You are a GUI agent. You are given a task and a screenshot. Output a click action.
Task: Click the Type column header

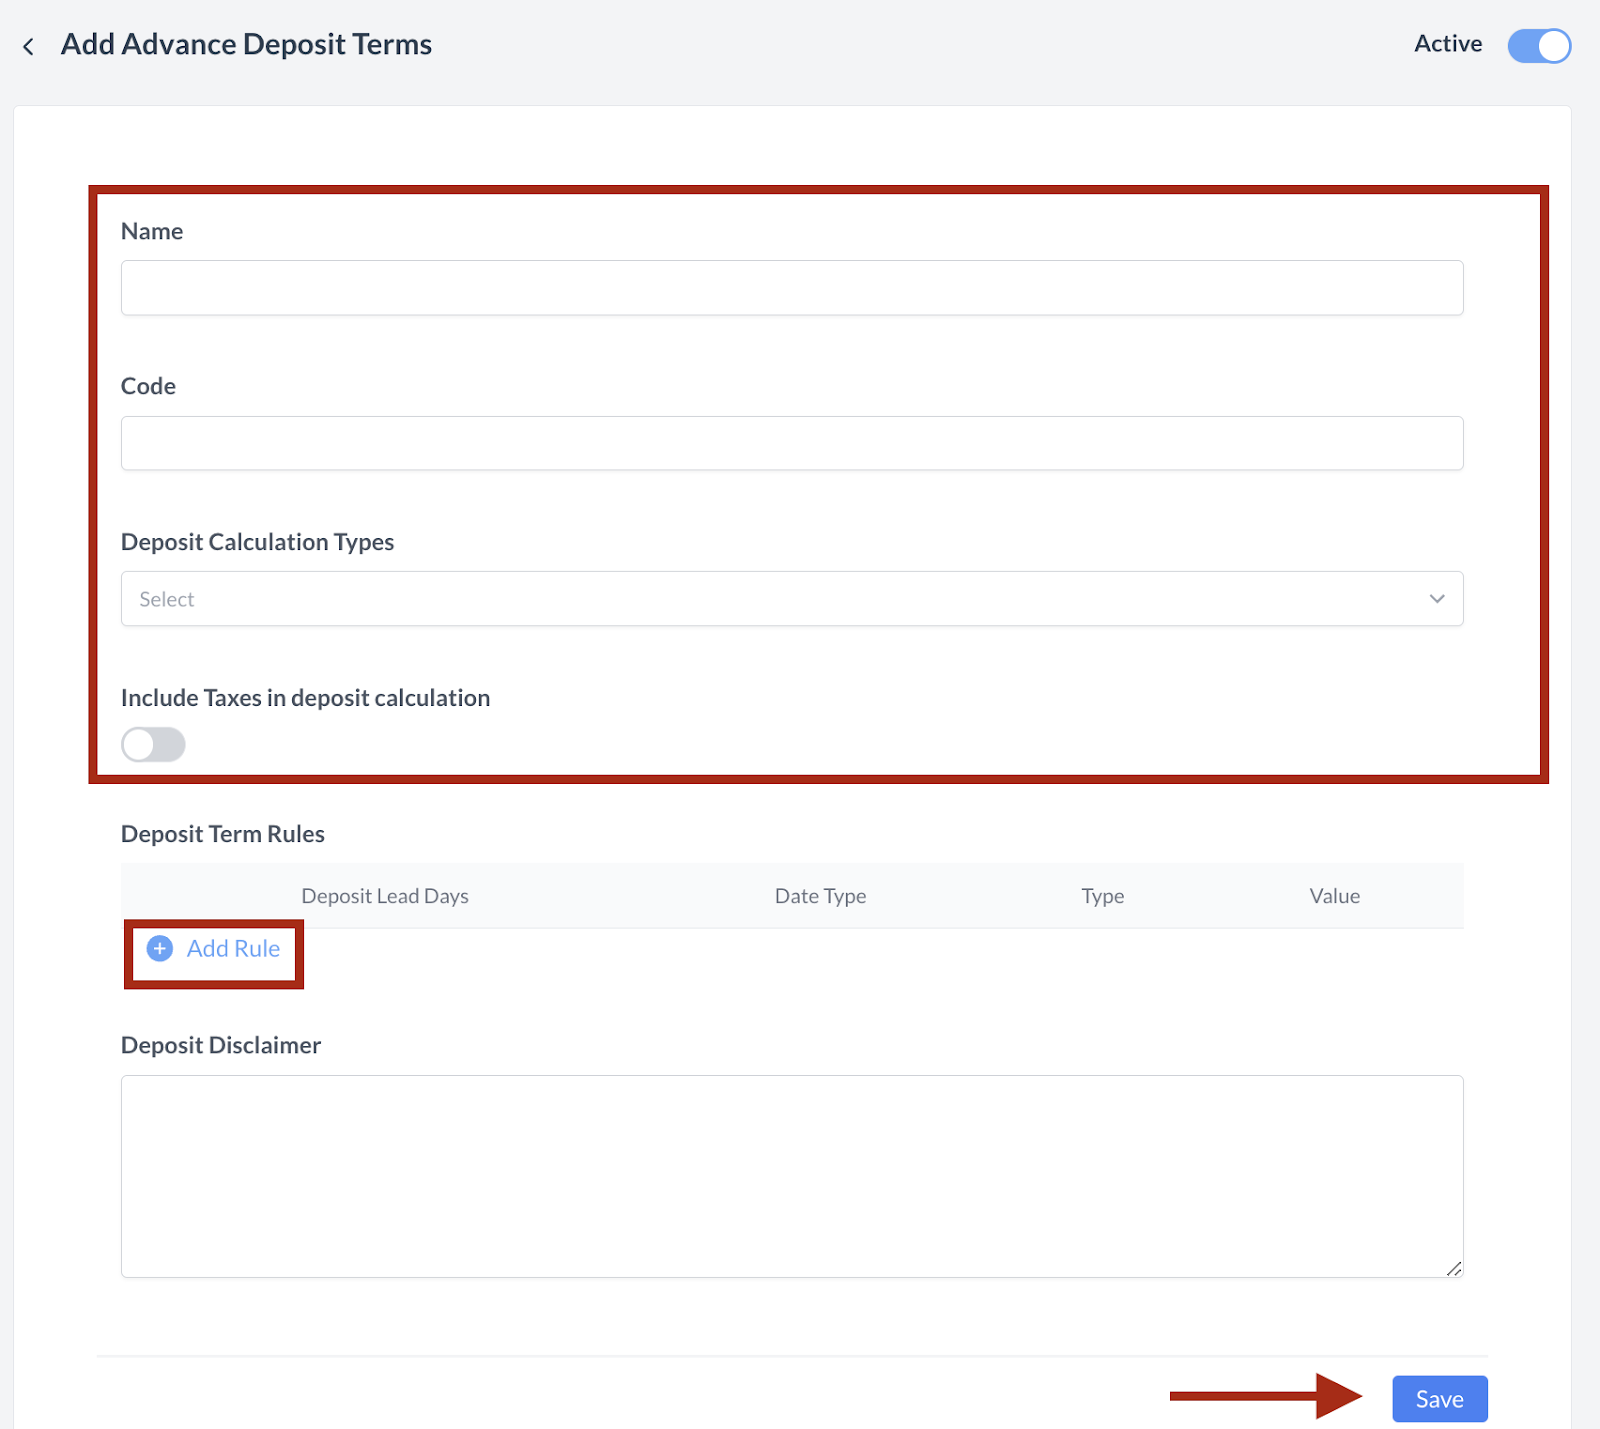pyautogui.click(x=1102, y=896)
